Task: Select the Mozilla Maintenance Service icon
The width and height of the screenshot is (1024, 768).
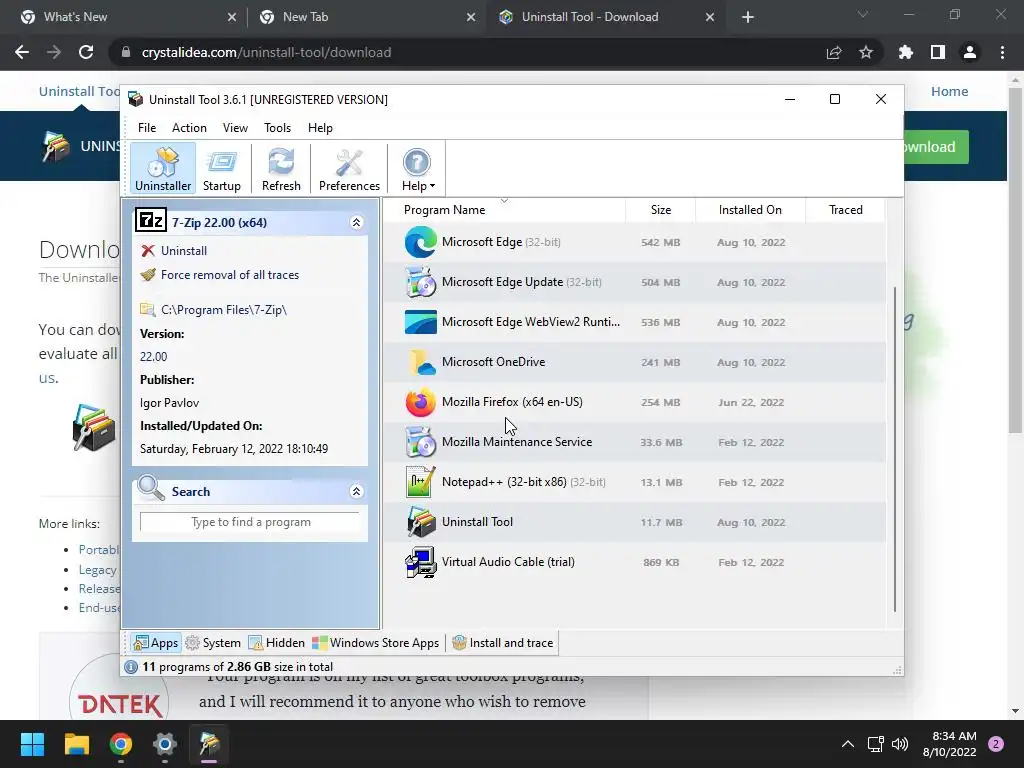Action: click(421, 442)
